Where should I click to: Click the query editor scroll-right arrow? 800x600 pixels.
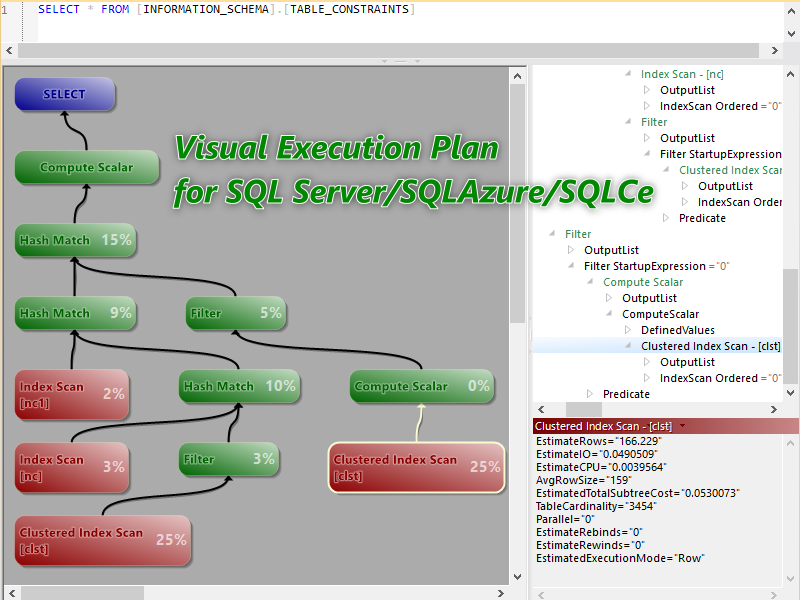coord(774,50)
